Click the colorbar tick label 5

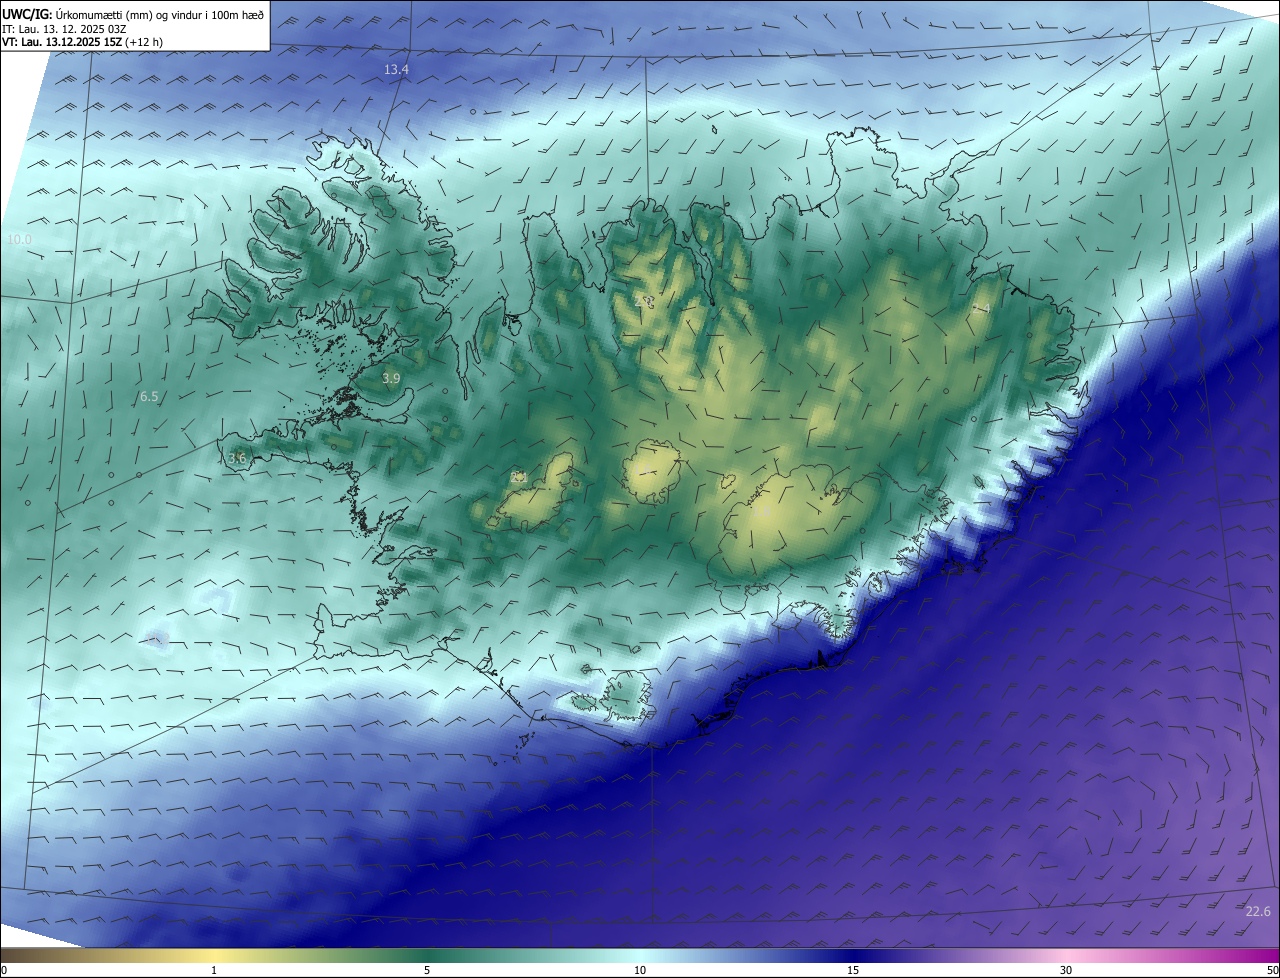pos(427,970)
